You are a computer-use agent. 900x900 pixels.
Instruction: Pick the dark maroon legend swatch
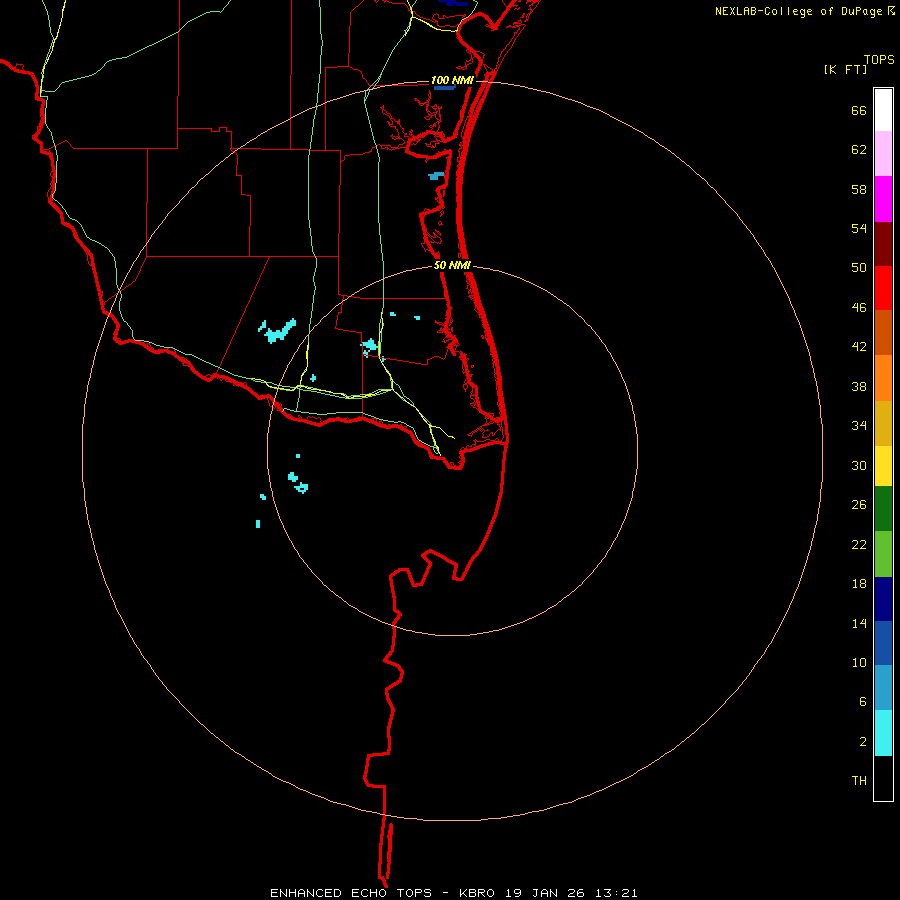pos(883,244)
